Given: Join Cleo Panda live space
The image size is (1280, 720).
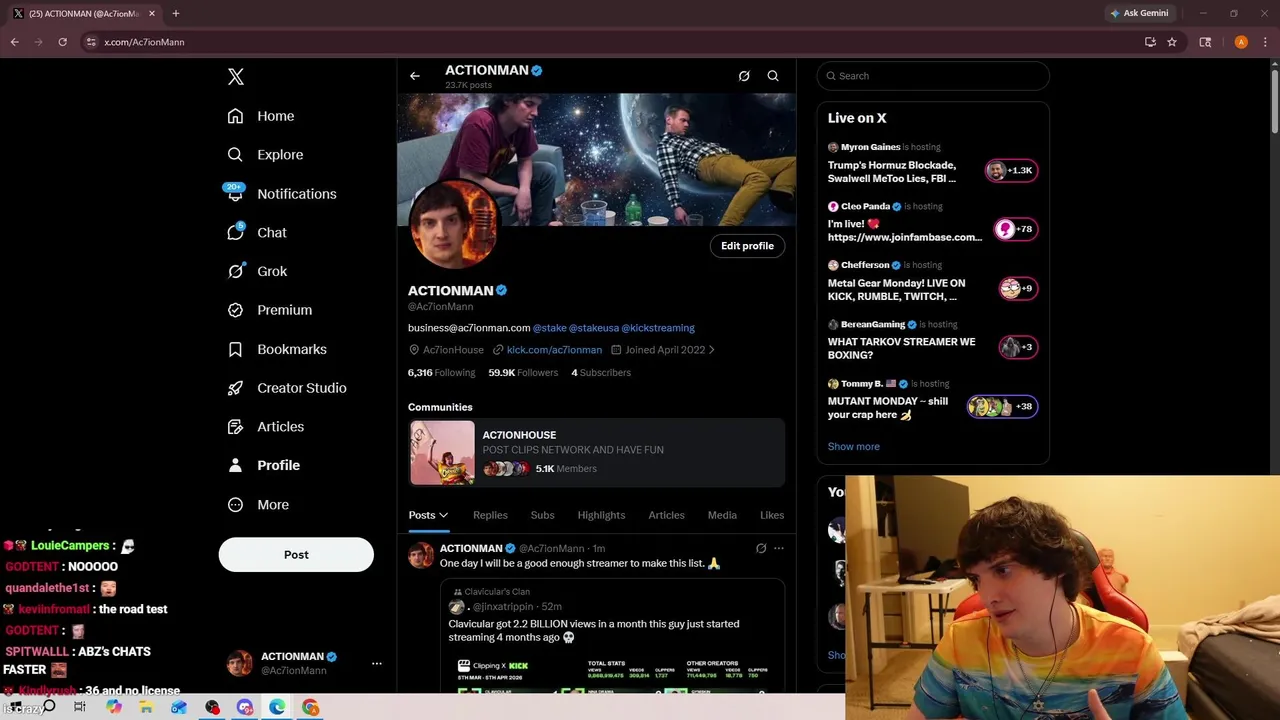Looking at the screenshot, I should tap(933, 224).
